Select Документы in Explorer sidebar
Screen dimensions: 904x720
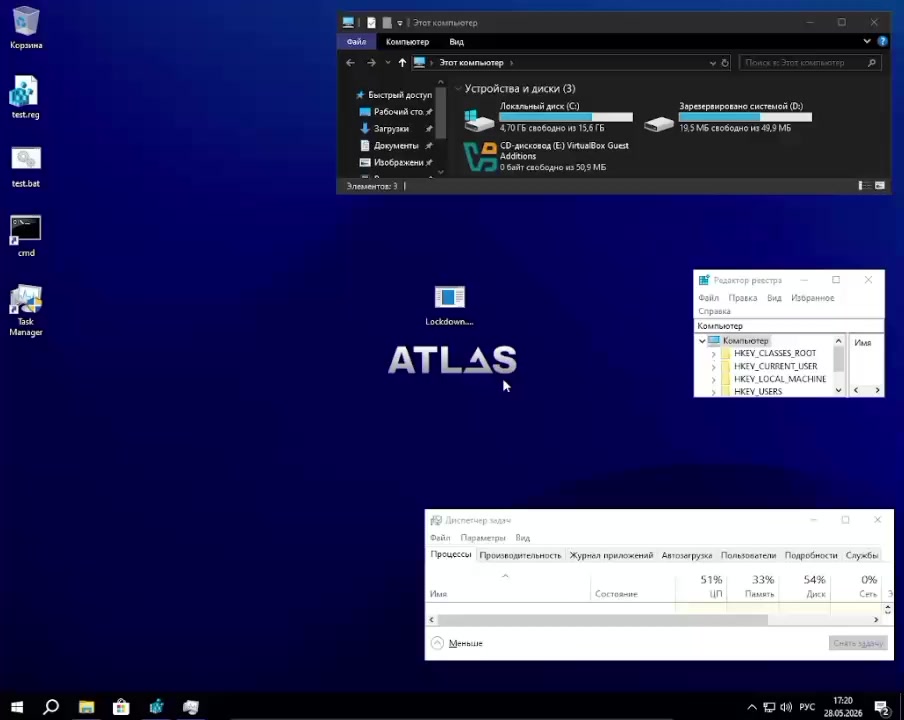(x=396, y=145)
